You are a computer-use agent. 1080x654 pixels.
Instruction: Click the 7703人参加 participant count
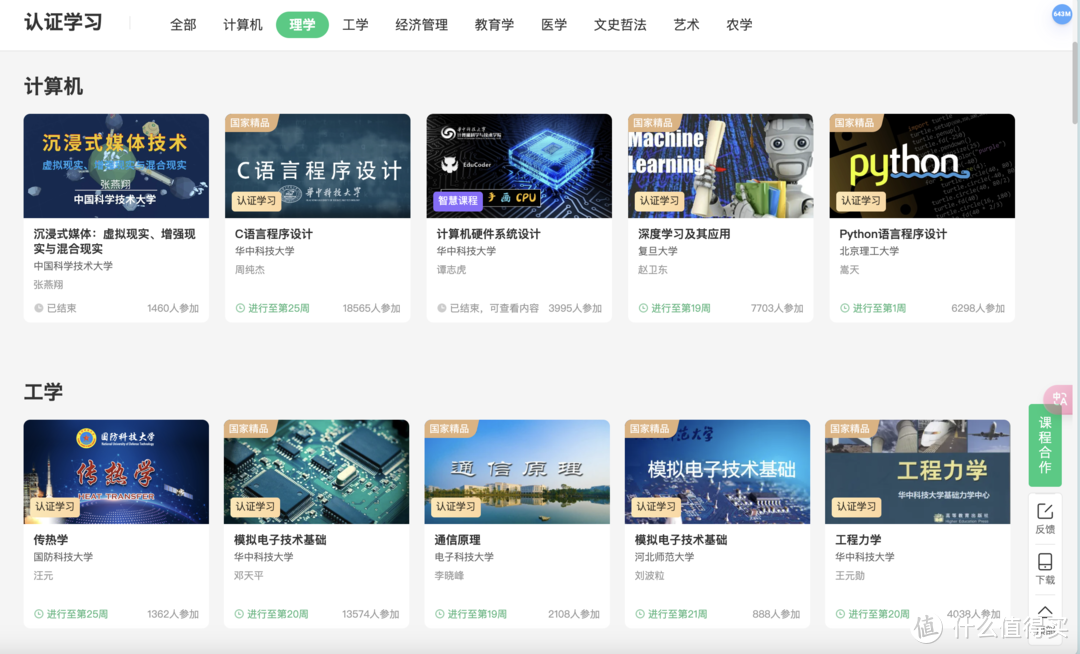[x=777, y=308]
